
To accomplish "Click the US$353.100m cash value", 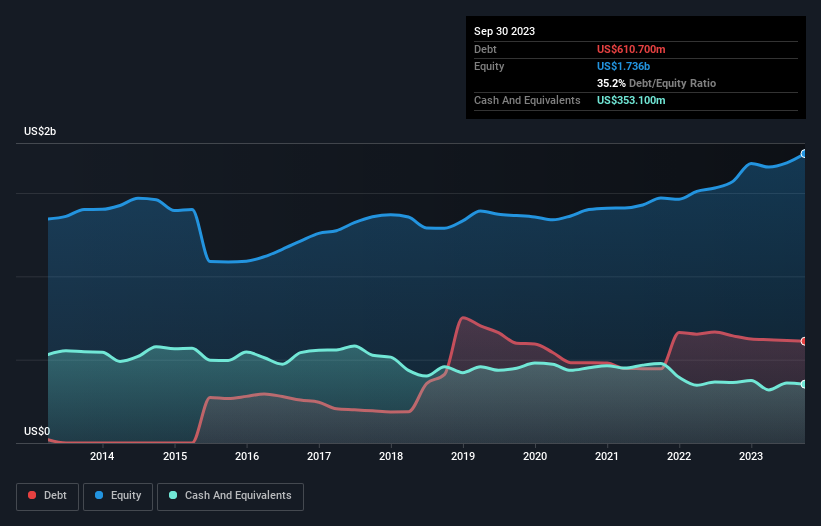I will coord(631,100).
